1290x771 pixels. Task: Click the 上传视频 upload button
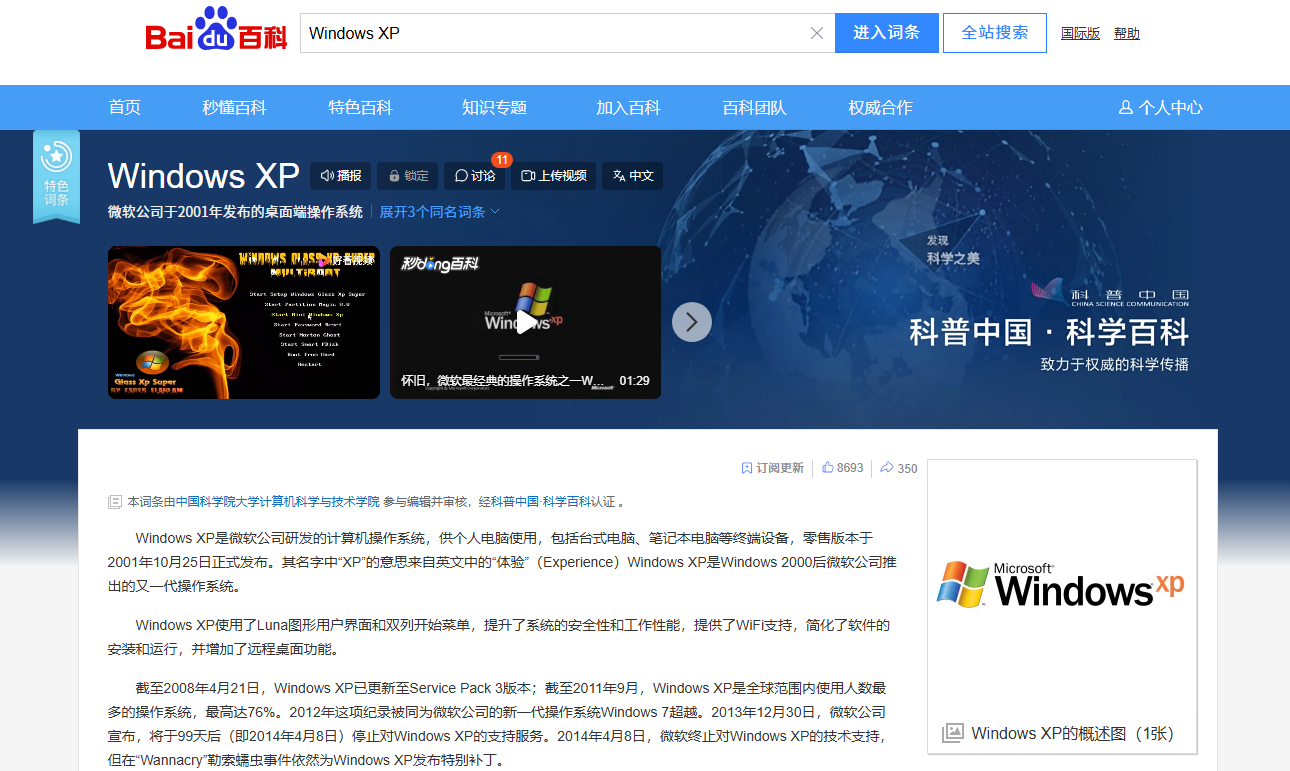pyautogui.click(x=554, y=176)
